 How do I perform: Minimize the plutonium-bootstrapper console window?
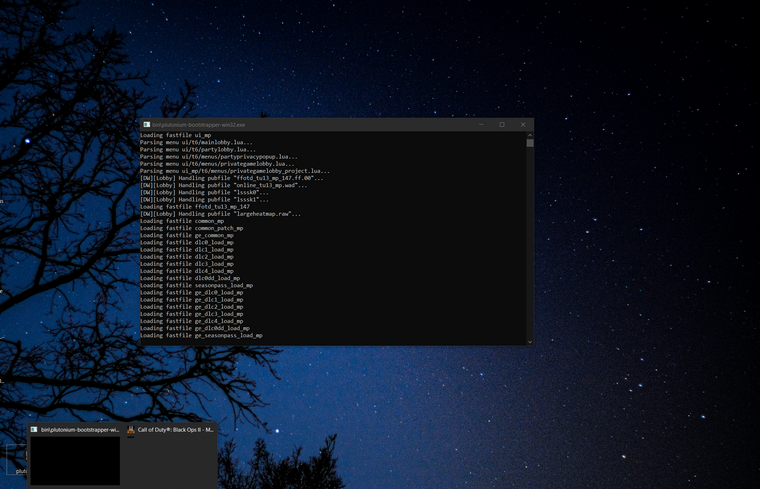point(481,125)
